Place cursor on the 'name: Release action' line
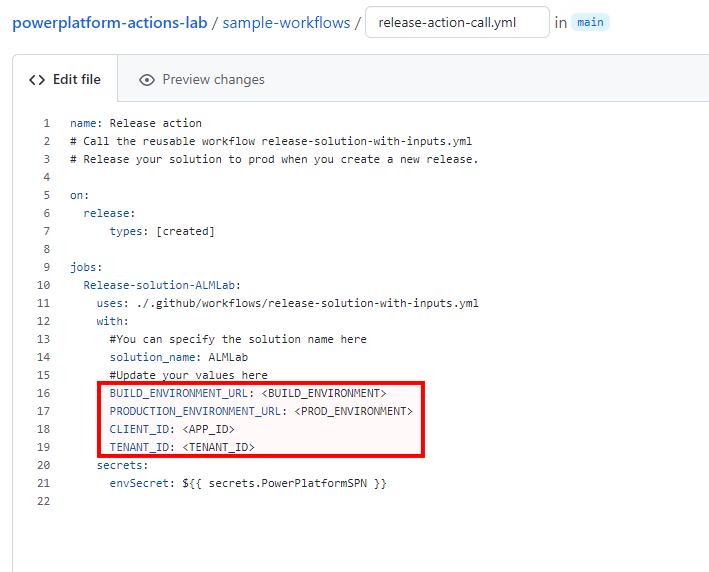Image resolution: width=709 pixels, height=572 pixels. (x=136, y=123)
